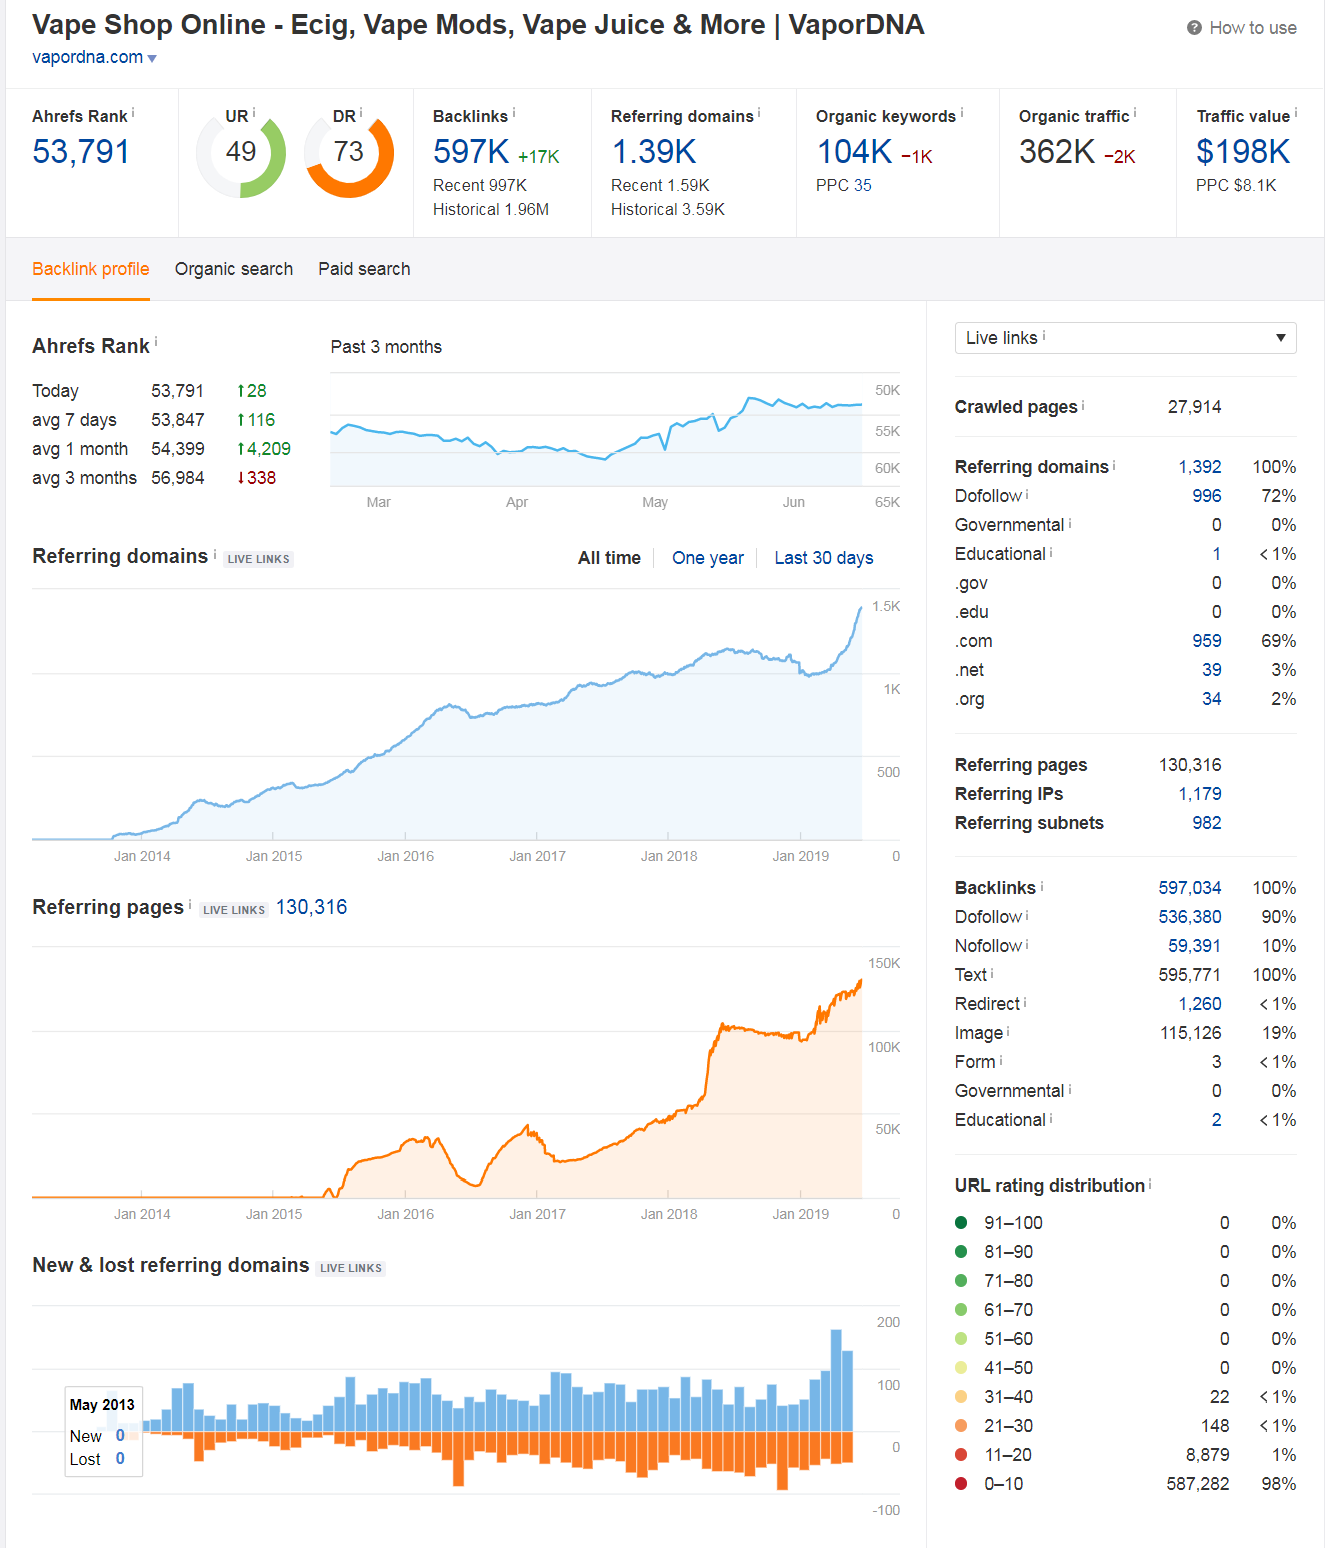Click info icon next to URL rating distribution
The image size is (1344, 1548).
(1150, 1183)
